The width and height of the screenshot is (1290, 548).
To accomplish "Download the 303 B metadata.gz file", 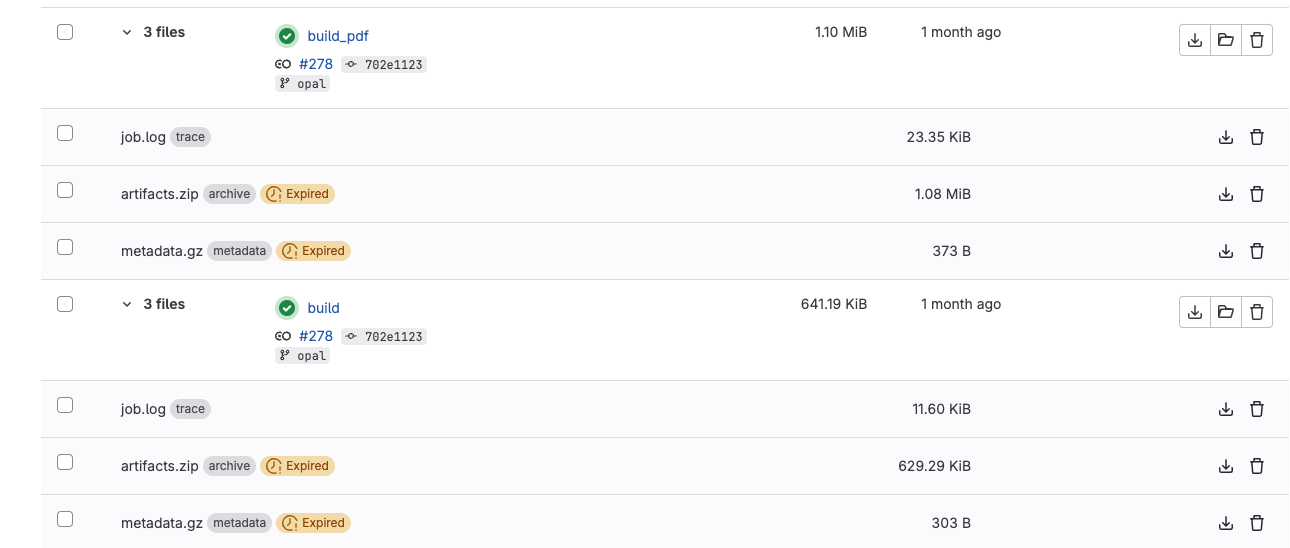I will click(1226, 524).
